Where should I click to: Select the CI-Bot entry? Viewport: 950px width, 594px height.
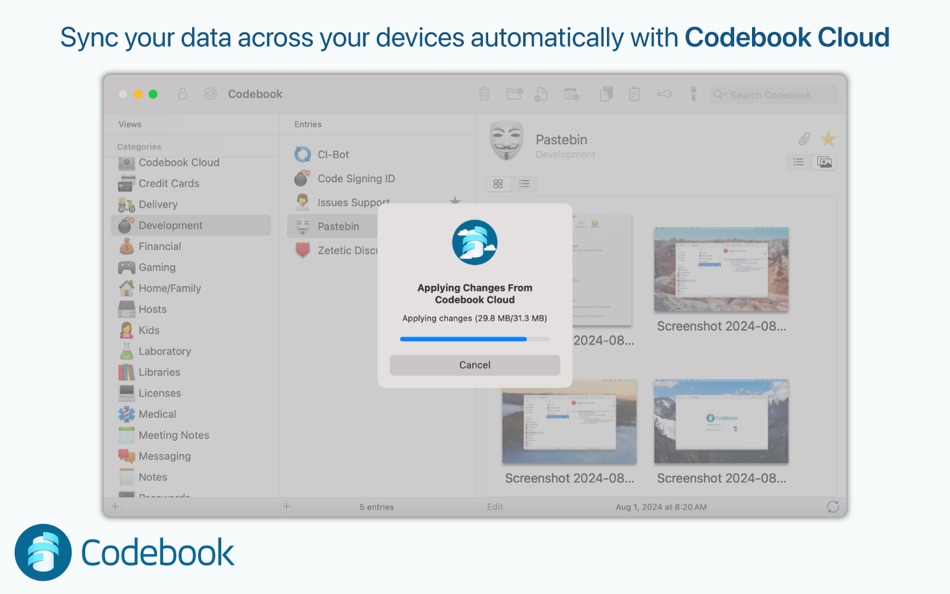click(x=378, y=155)
